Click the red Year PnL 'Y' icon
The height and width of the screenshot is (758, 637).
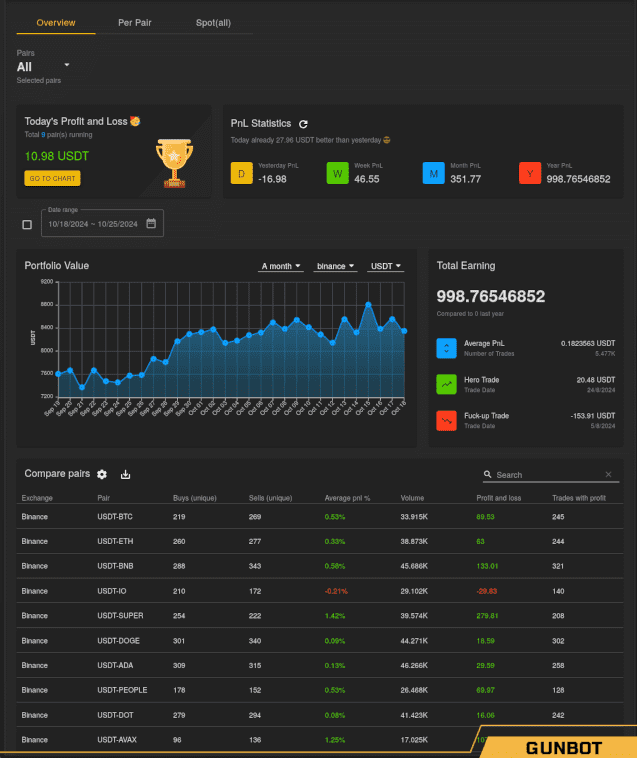(529, 174)
